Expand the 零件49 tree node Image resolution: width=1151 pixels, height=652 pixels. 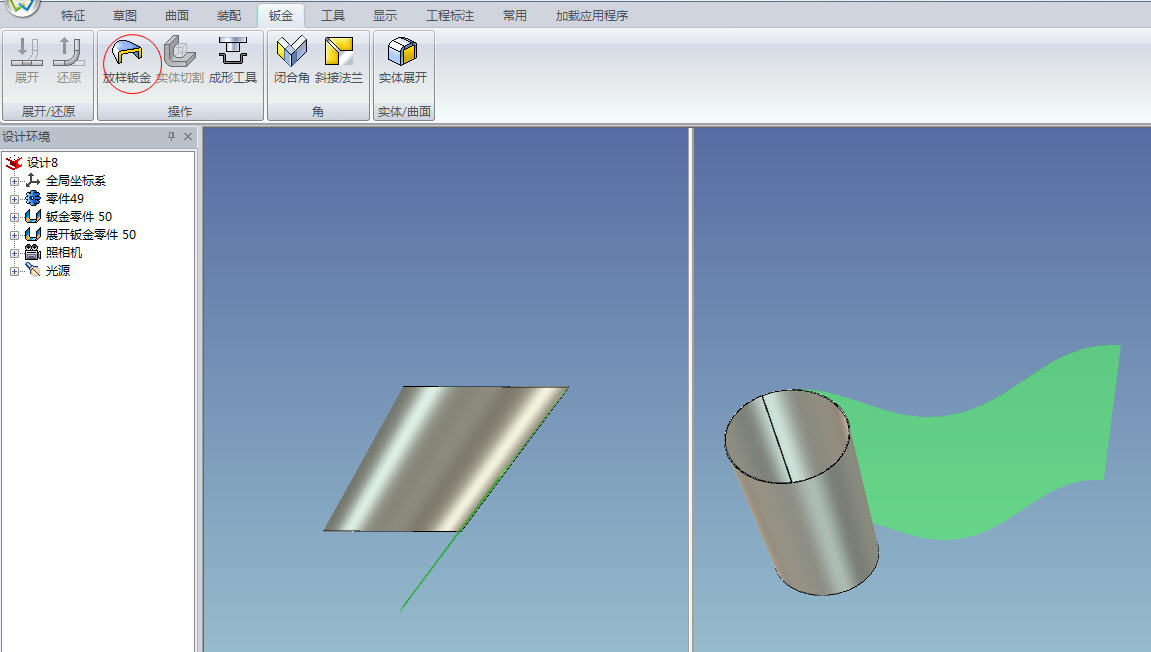[x=14, y=199]
